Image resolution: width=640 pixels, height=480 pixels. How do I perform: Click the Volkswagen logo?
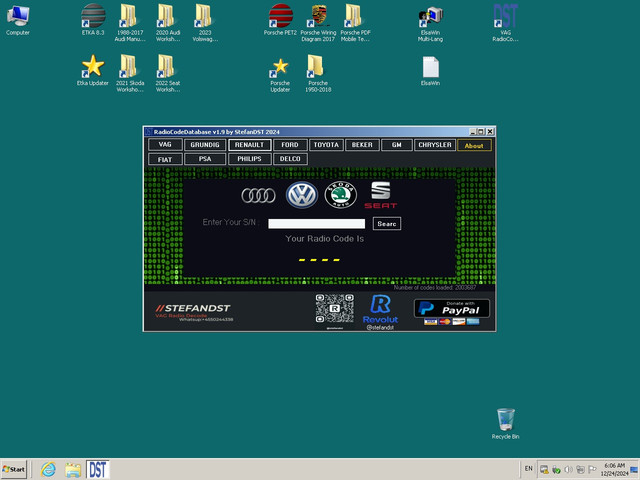302,195
